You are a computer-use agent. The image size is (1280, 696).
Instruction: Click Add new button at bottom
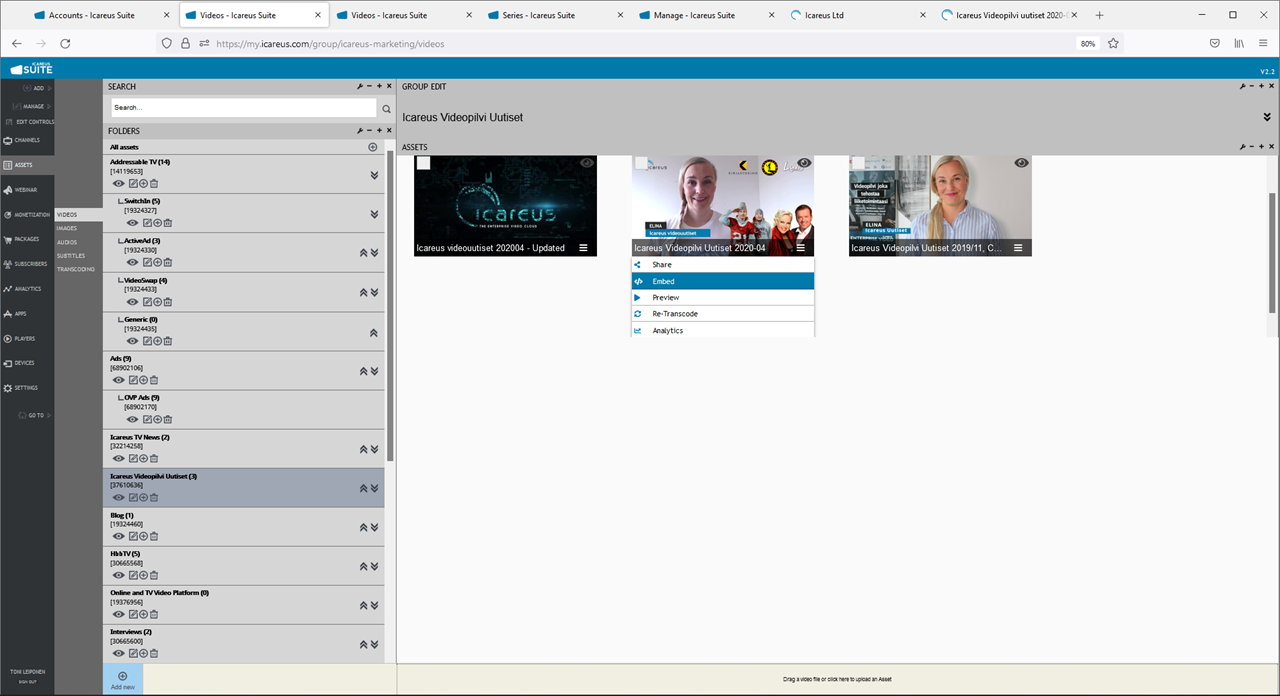pyautogui.click(x=123, y=680)
